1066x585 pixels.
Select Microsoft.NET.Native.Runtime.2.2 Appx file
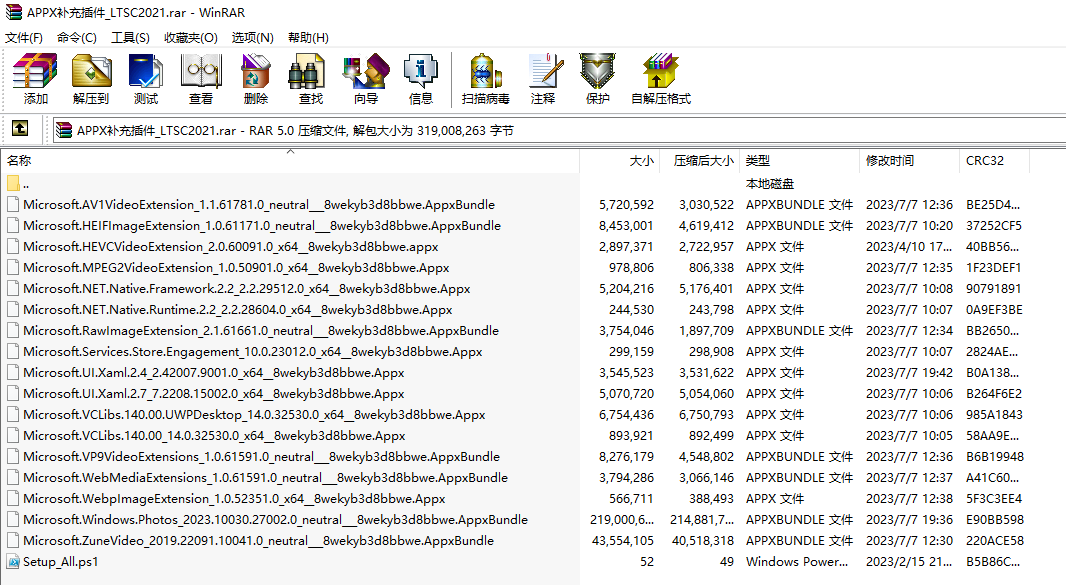click(237, 310)
